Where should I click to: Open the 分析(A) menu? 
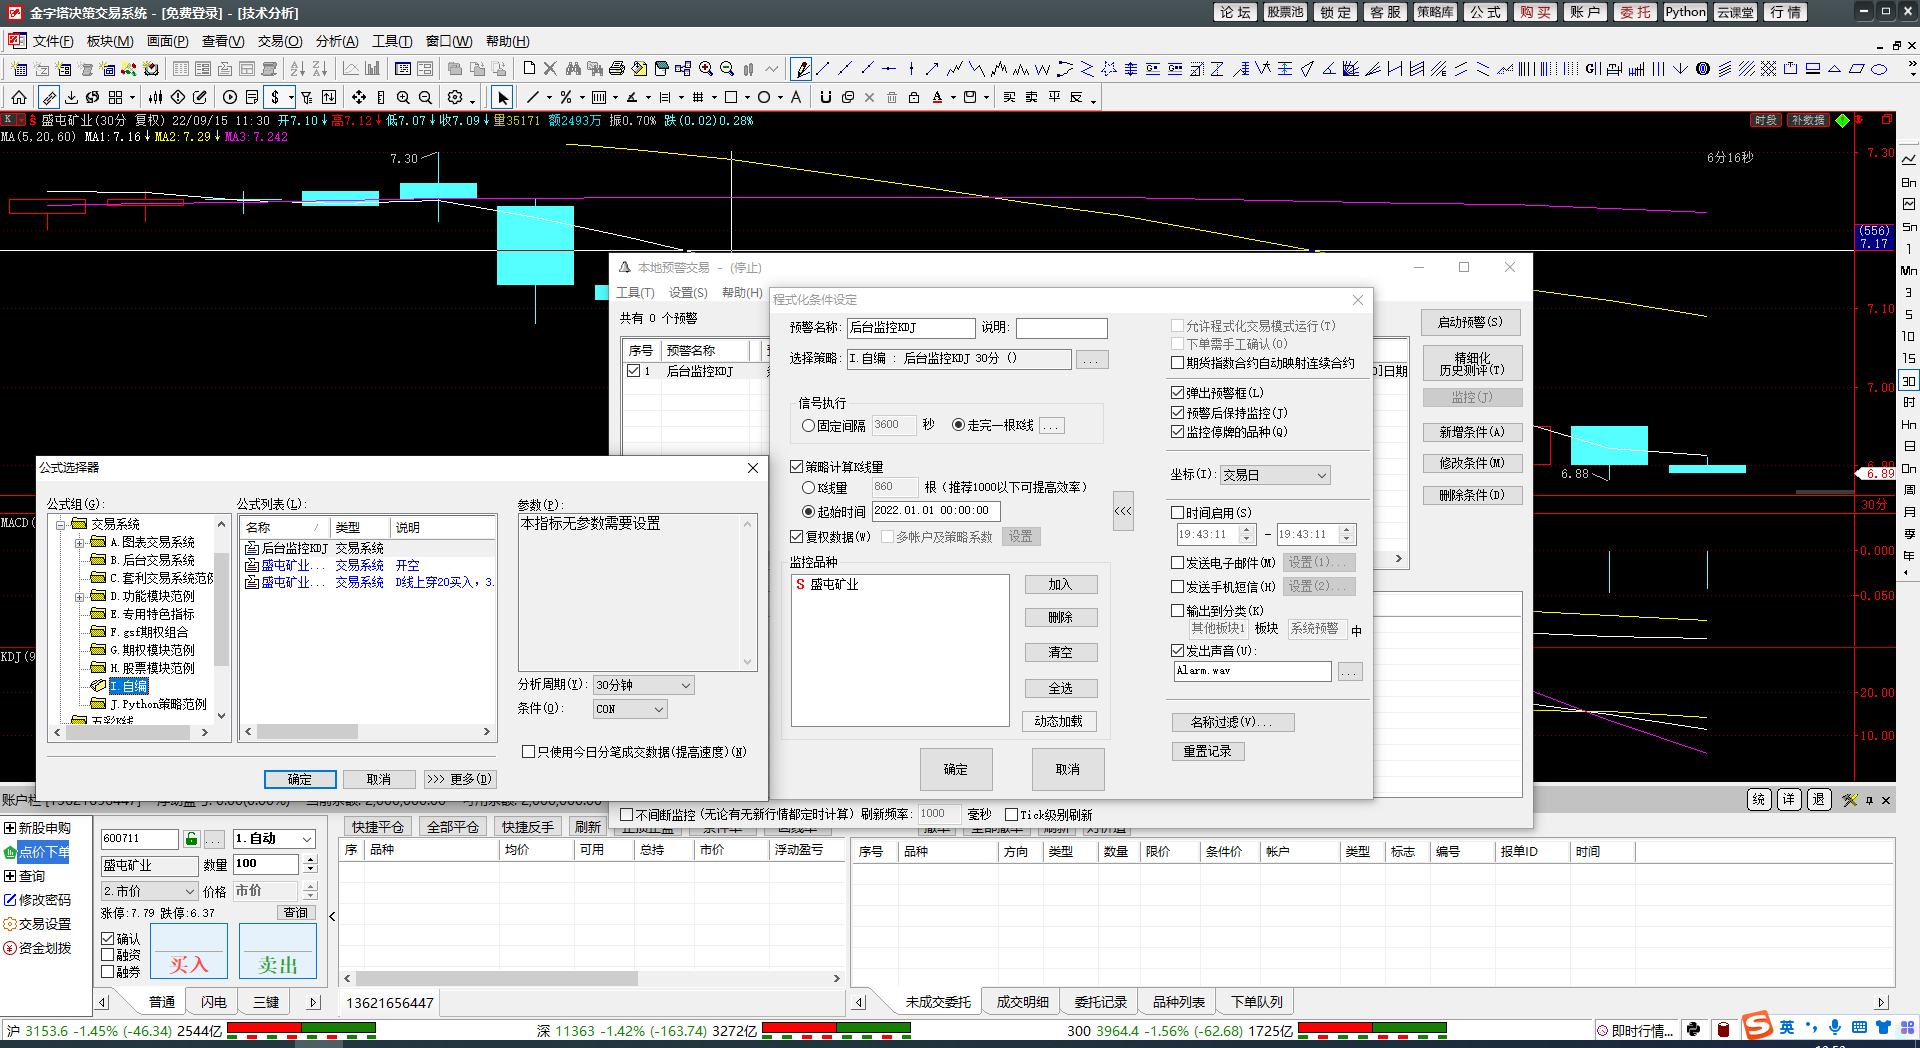(x=337, y=41)
